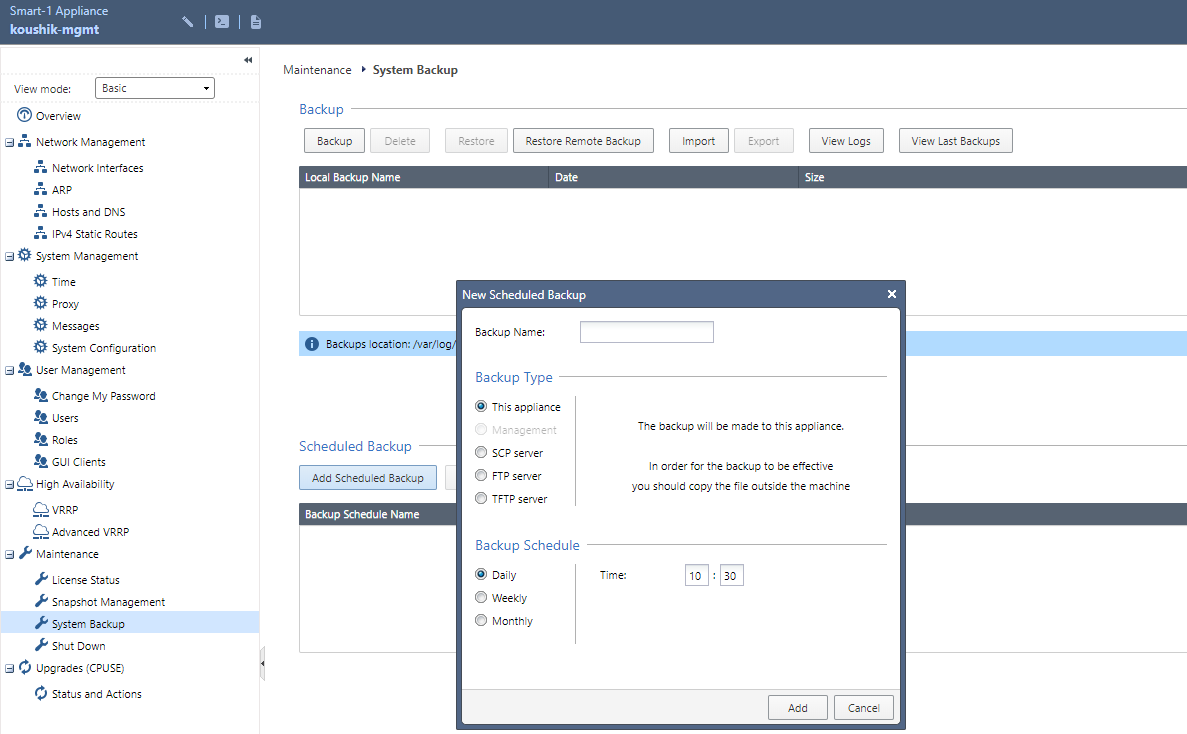Image resolution: width=1187 pixels, height=734 pixels.
Task: Choose the Weekly backup schedule option
Action: (481, 598)
